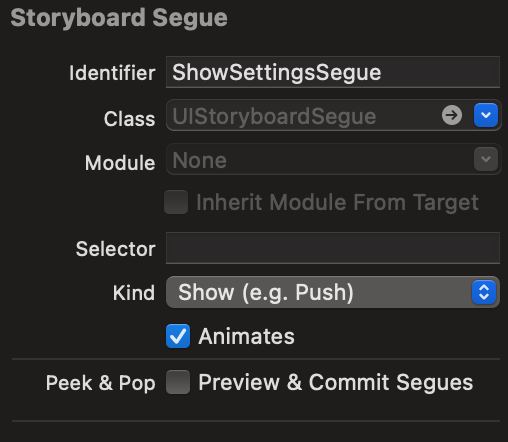The height and width of the screenshot is (442, 508).
Task: Open the Class dropdown with blue chevron
Action: click(x=486, y=115)
